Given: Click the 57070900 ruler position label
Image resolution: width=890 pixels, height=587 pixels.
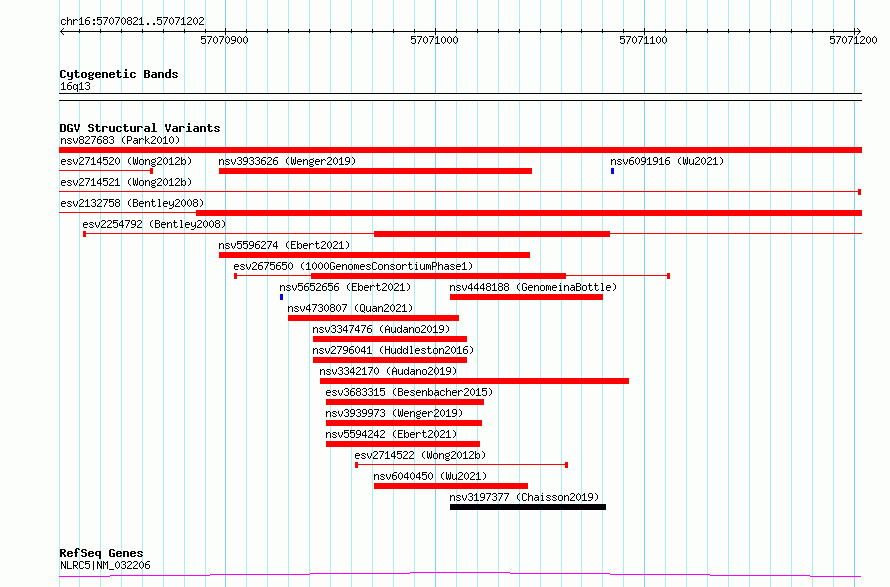Looking at the screenshot, I should (x=224, y=40).
